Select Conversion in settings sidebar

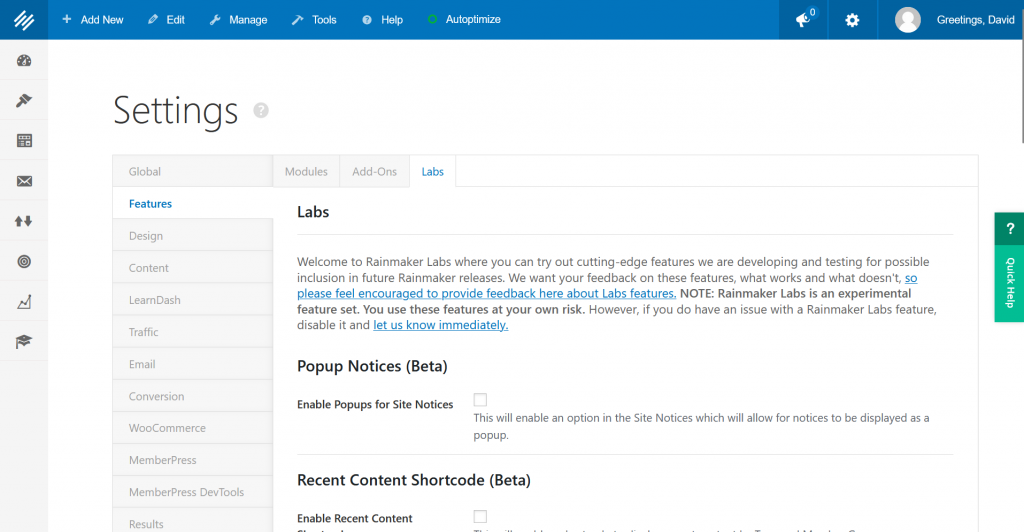click(x=193, y=396)
